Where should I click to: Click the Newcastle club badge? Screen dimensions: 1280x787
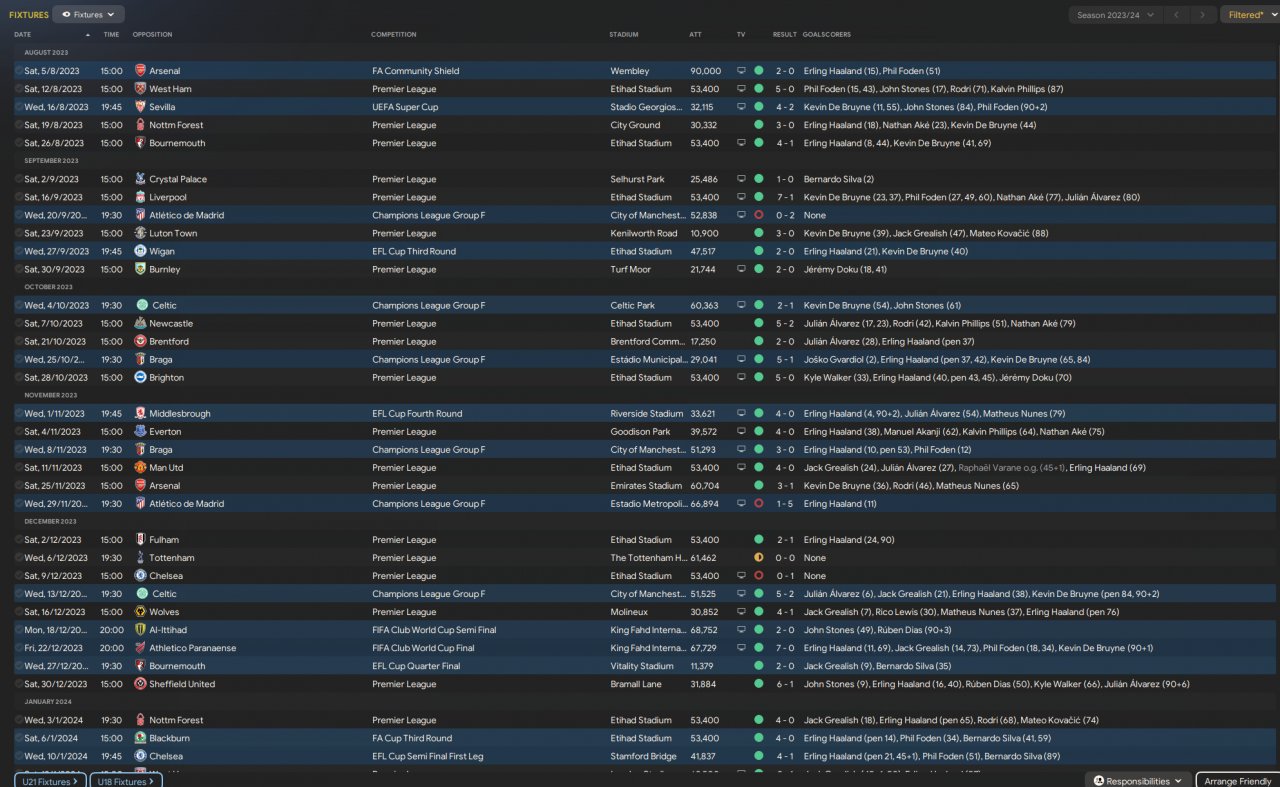pyautogui.click(x=140, y=323)
